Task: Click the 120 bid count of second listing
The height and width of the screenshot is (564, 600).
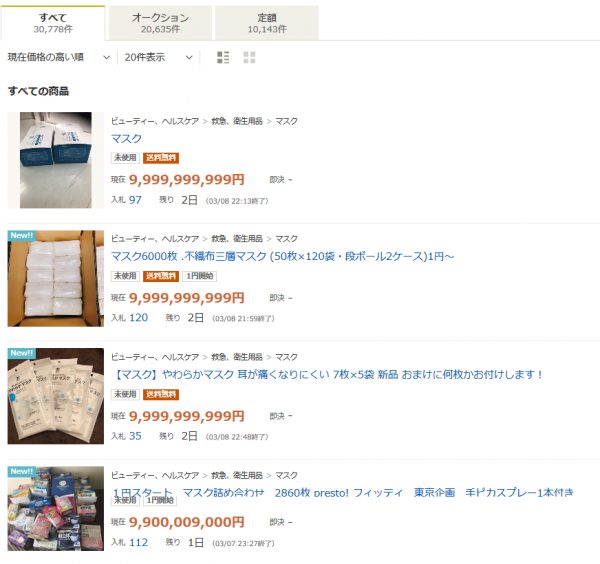Action: point(139,318)
